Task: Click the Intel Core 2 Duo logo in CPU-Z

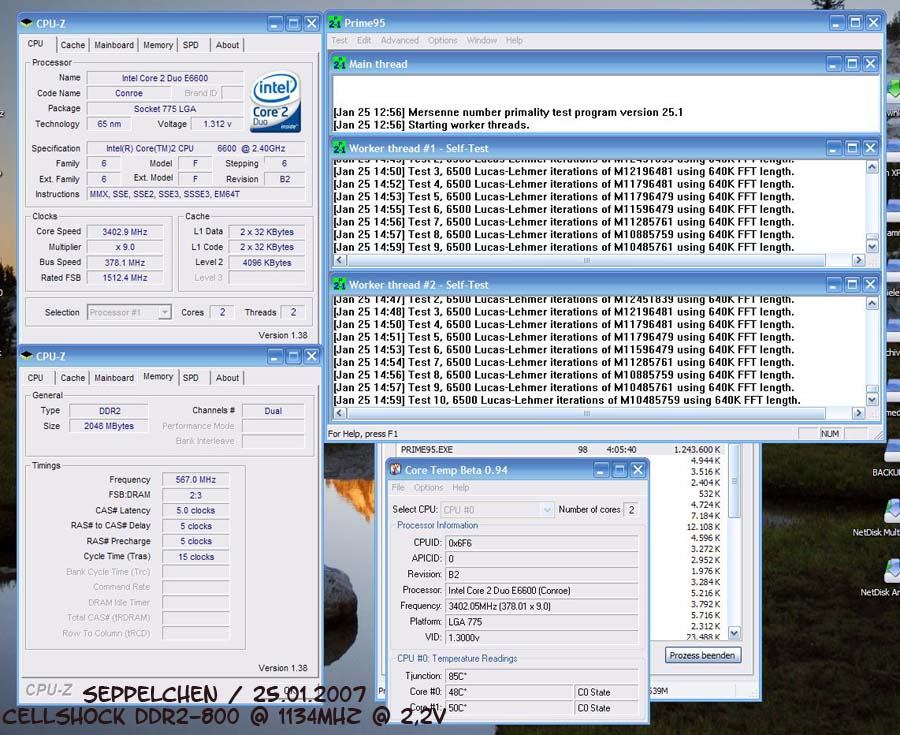Action: 276,102
